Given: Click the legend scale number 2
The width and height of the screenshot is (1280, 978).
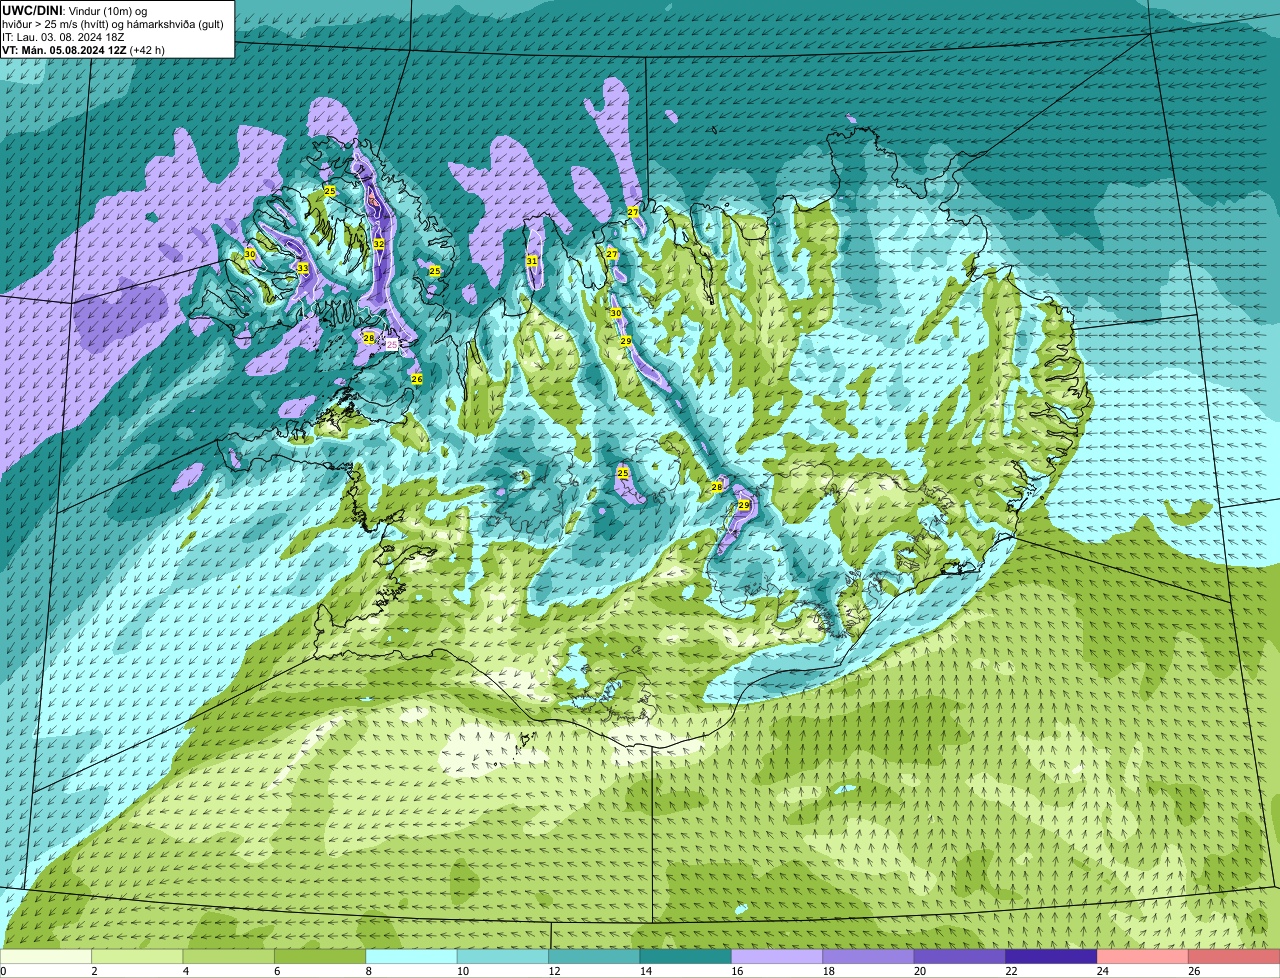Looking at the screenshot, I should click(94, 971).
